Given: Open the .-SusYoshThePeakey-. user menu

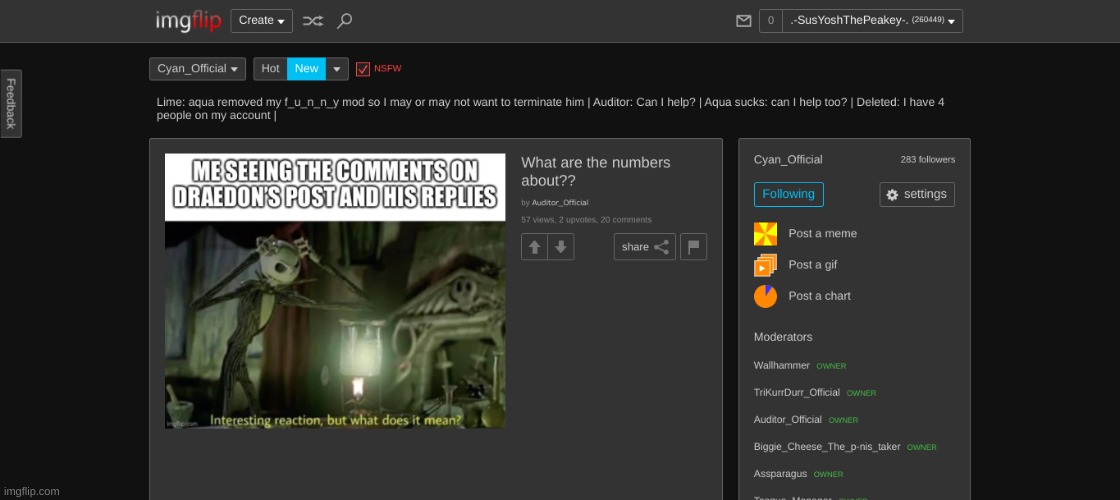Looking at the screenshot, I should point(872,21).
